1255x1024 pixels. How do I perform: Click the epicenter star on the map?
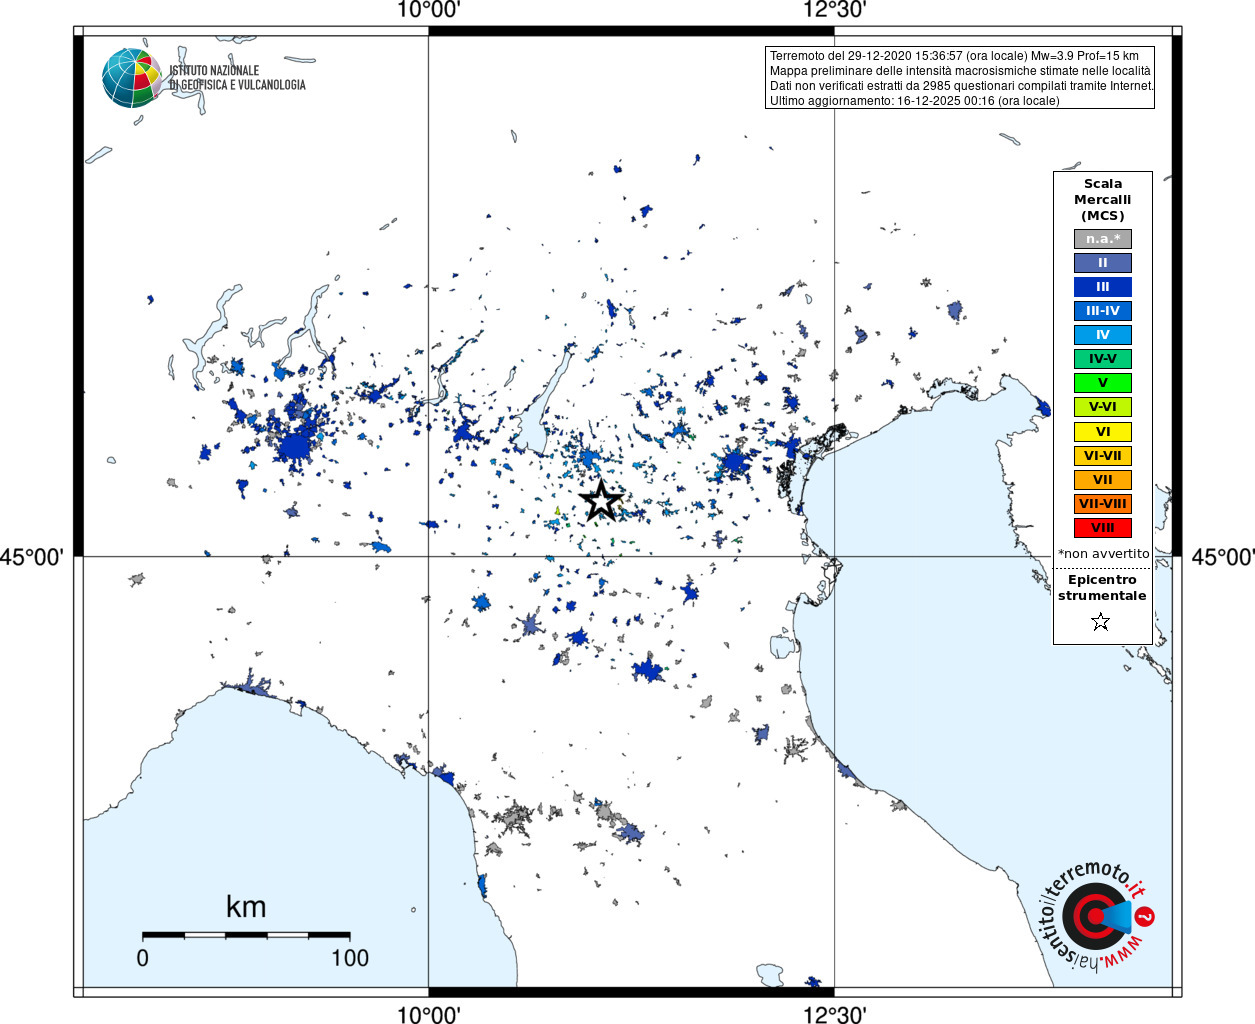coord(601,500)
